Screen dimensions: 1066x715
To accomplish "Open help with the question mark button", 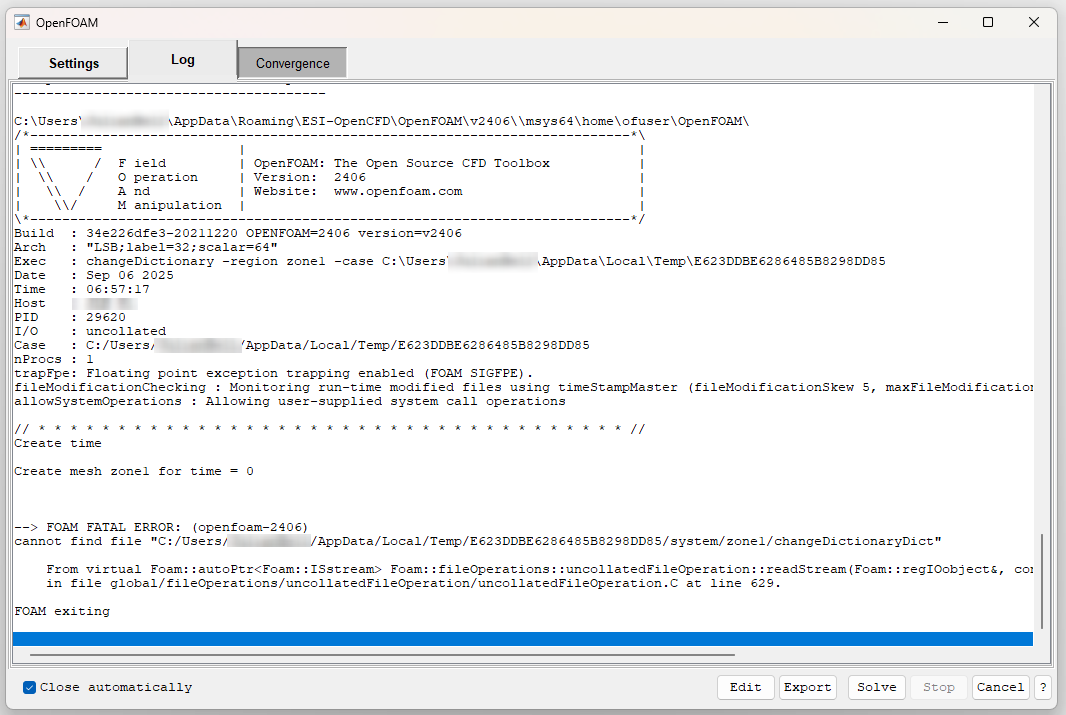I will [x=1043, y=687].
